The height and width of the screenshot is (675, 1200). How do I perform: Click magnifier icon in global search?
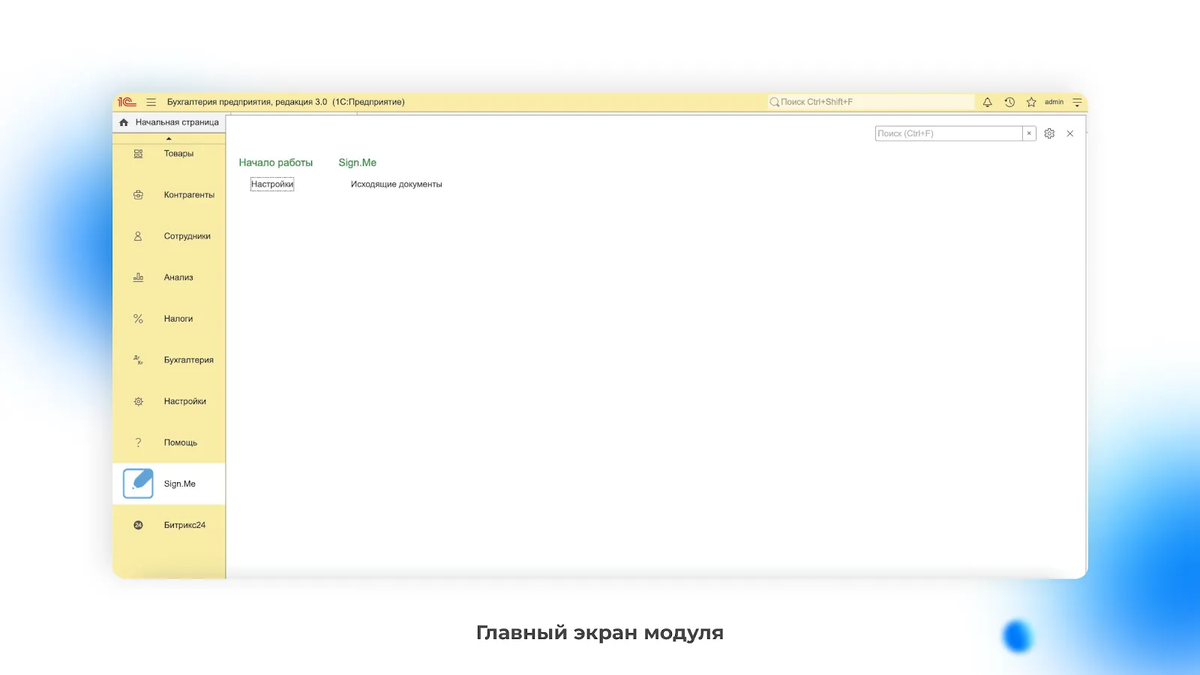[x=775, y=102]
